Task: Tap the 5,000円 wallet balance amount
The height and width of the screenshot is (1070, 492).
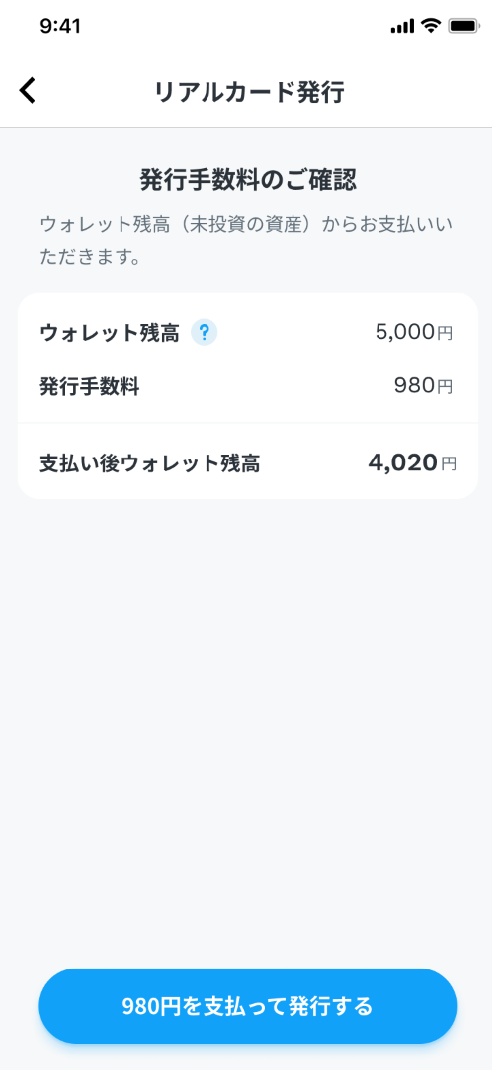Action: click(x=414, y=332)
